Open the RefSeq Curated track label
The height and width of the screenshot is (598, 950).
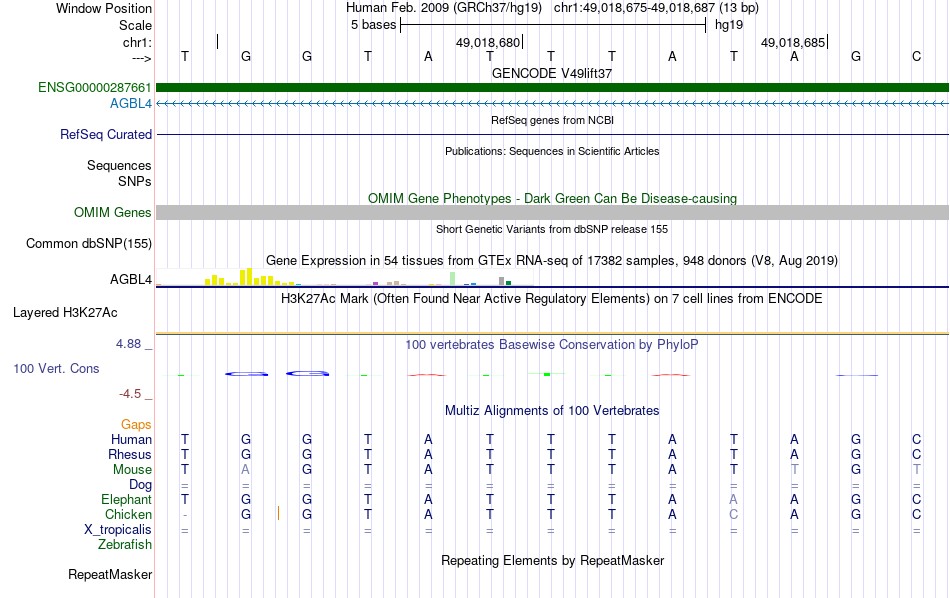106,135
